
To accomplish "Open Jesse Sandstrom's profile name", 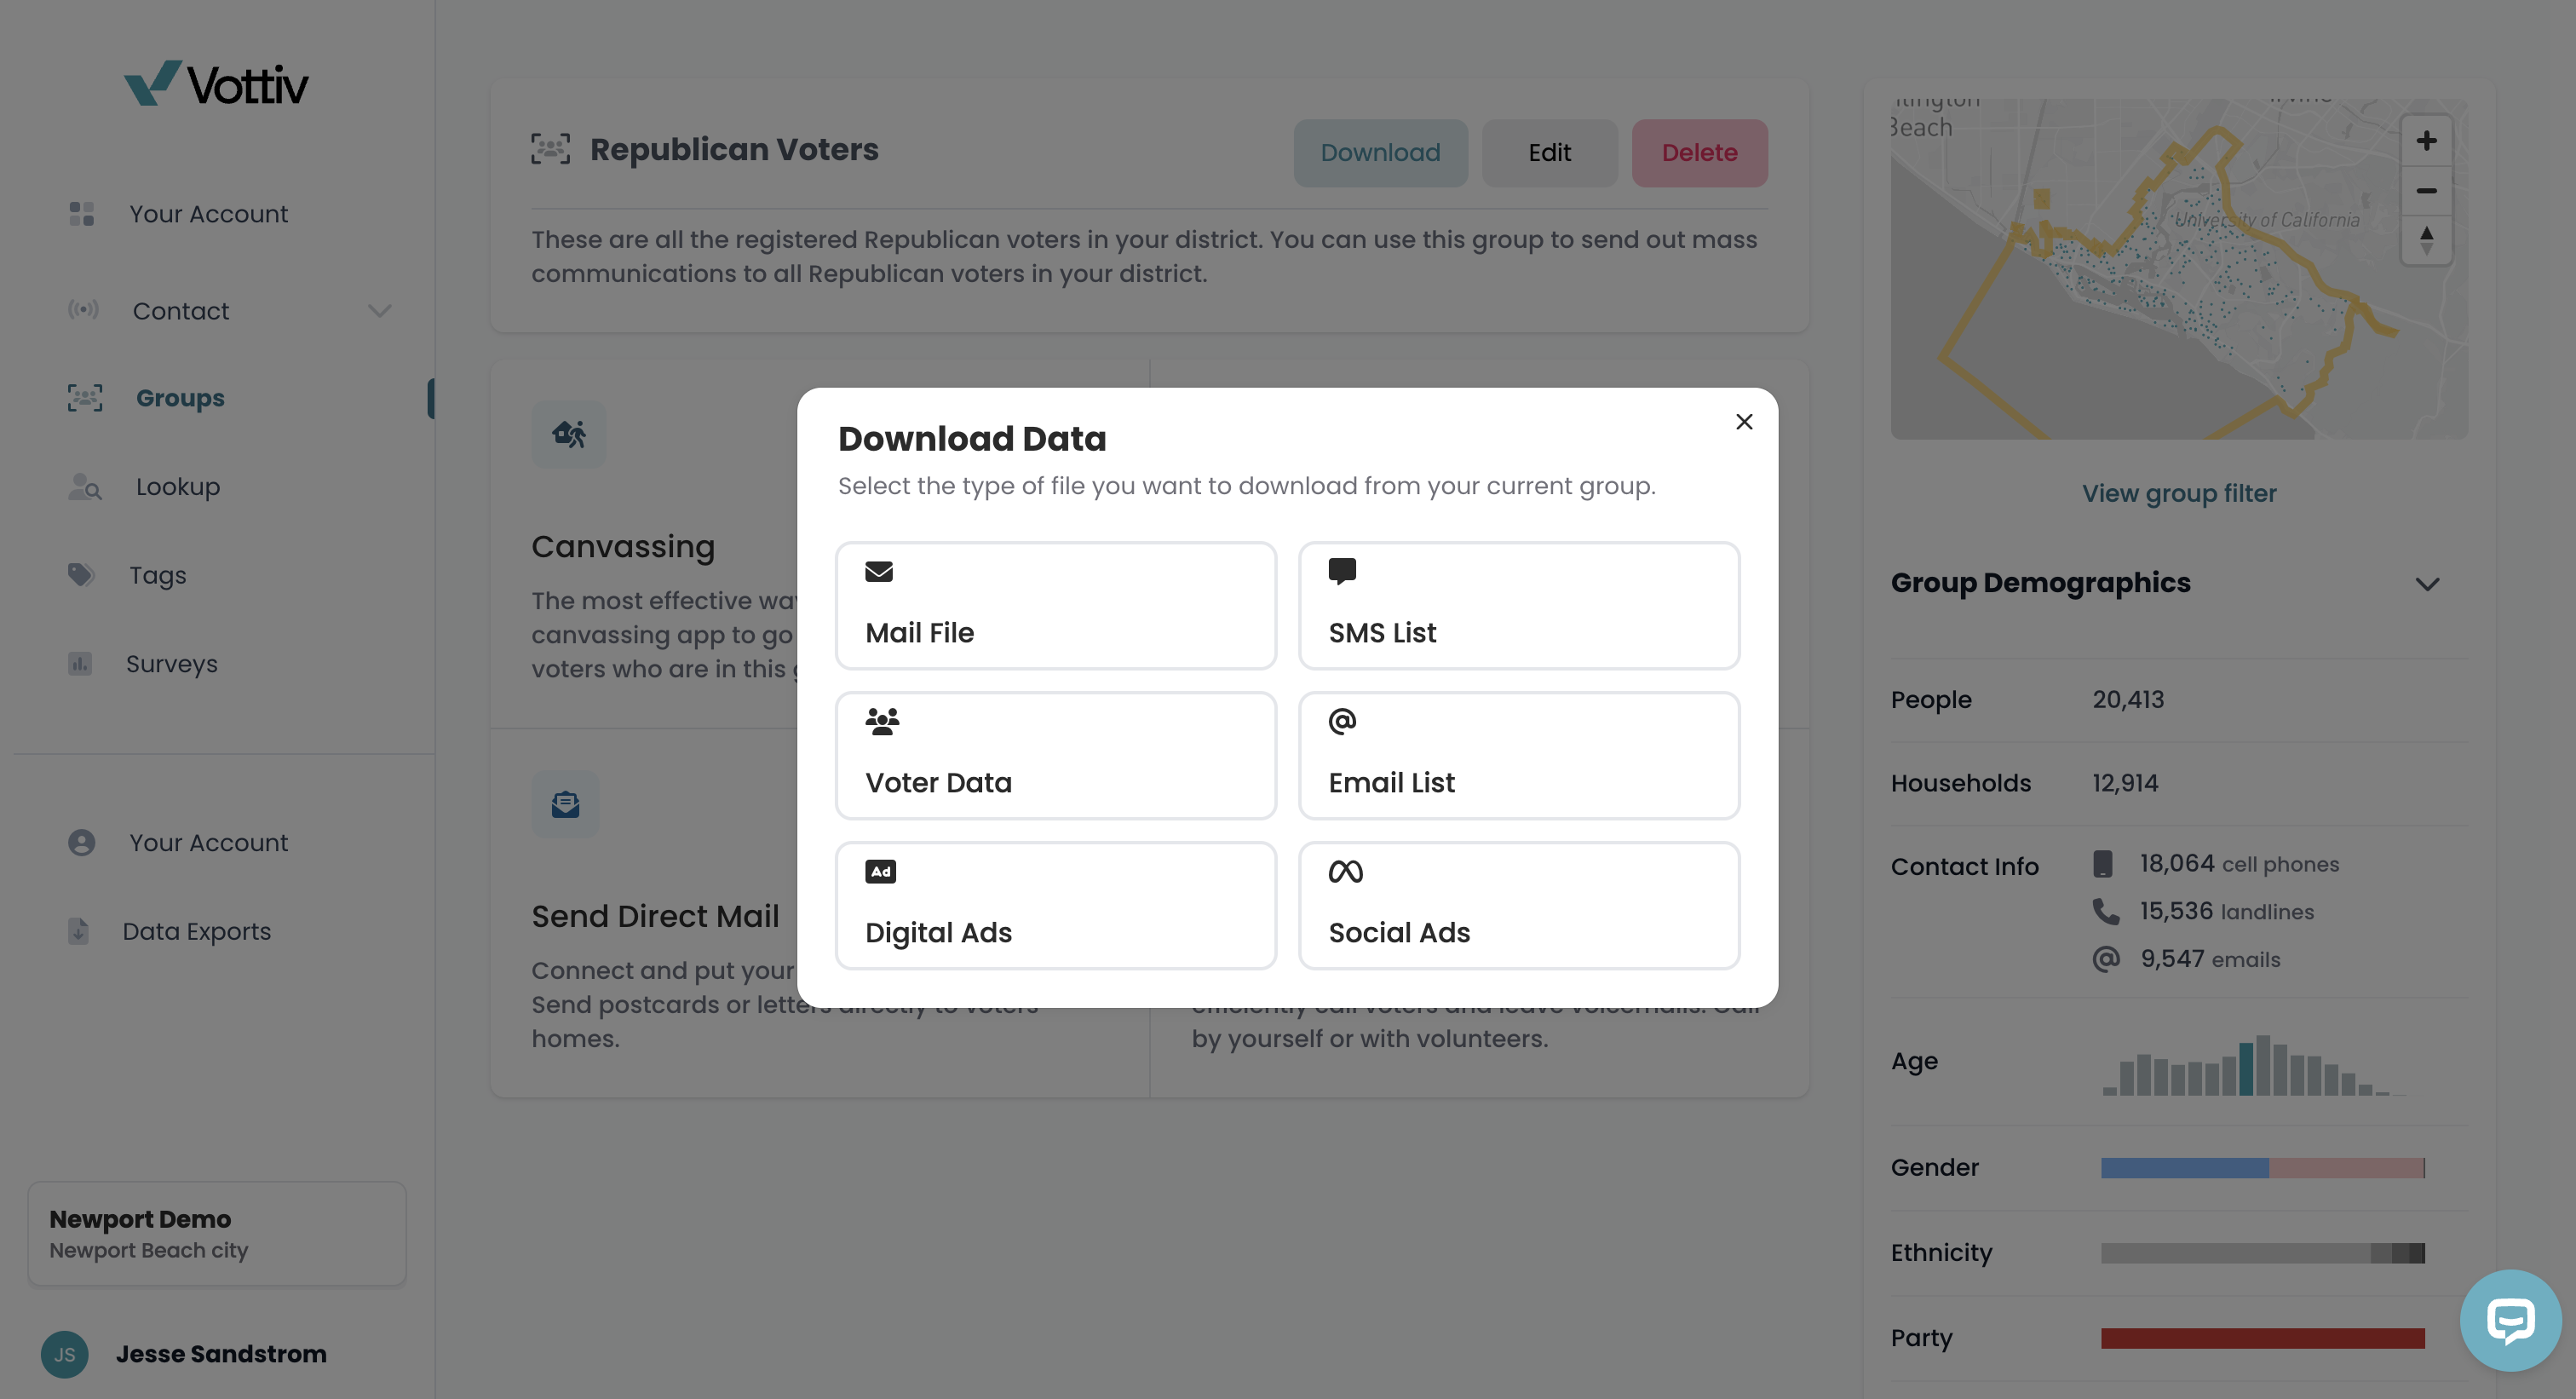I will [221, 1354].
